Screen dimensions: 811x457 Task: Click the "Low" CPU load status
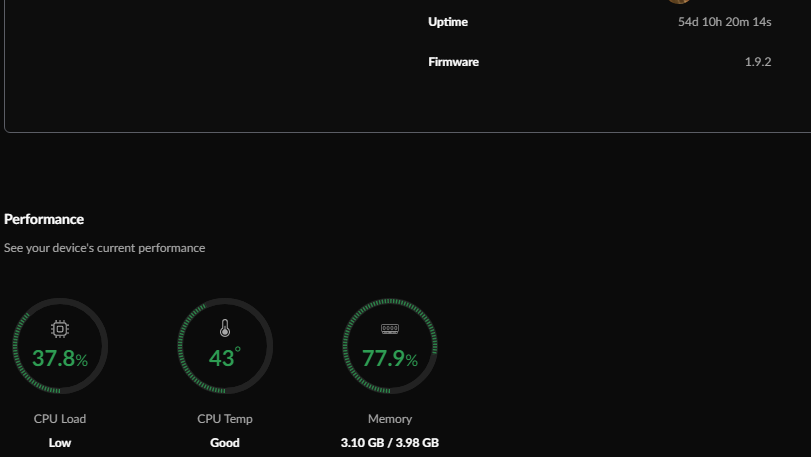[x=60, y=442]
